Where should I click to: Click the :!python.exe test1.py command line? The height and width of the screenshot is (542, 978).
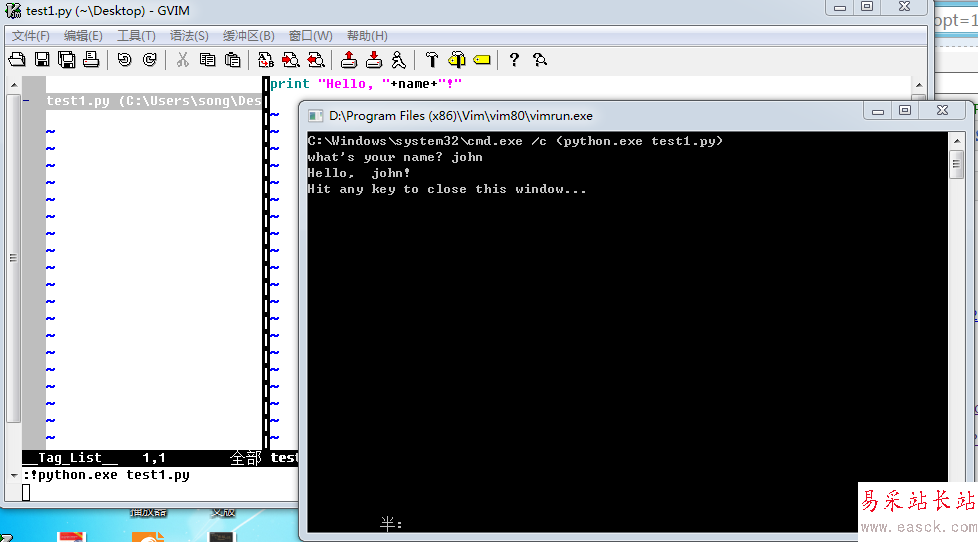(x=106, y=475)
